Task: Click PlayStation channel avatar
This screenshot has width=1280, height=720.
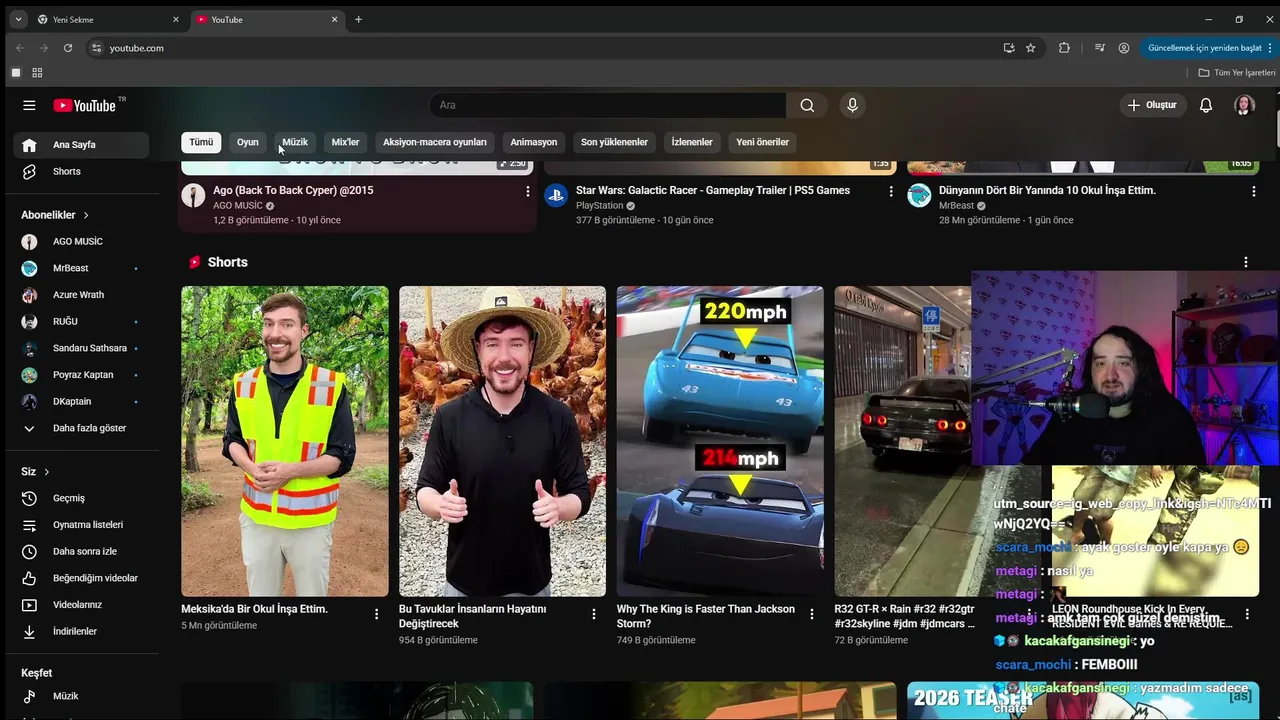Action: [556, 195]
